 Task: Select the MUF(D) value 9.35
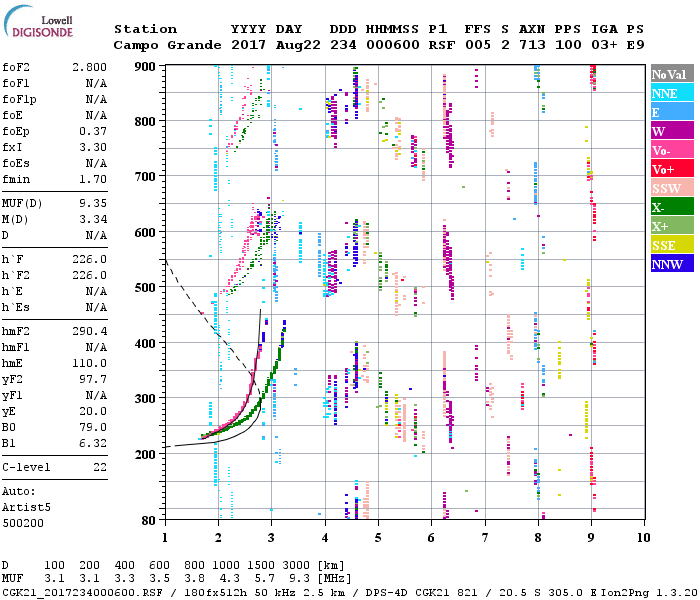[x=92, y=203]
